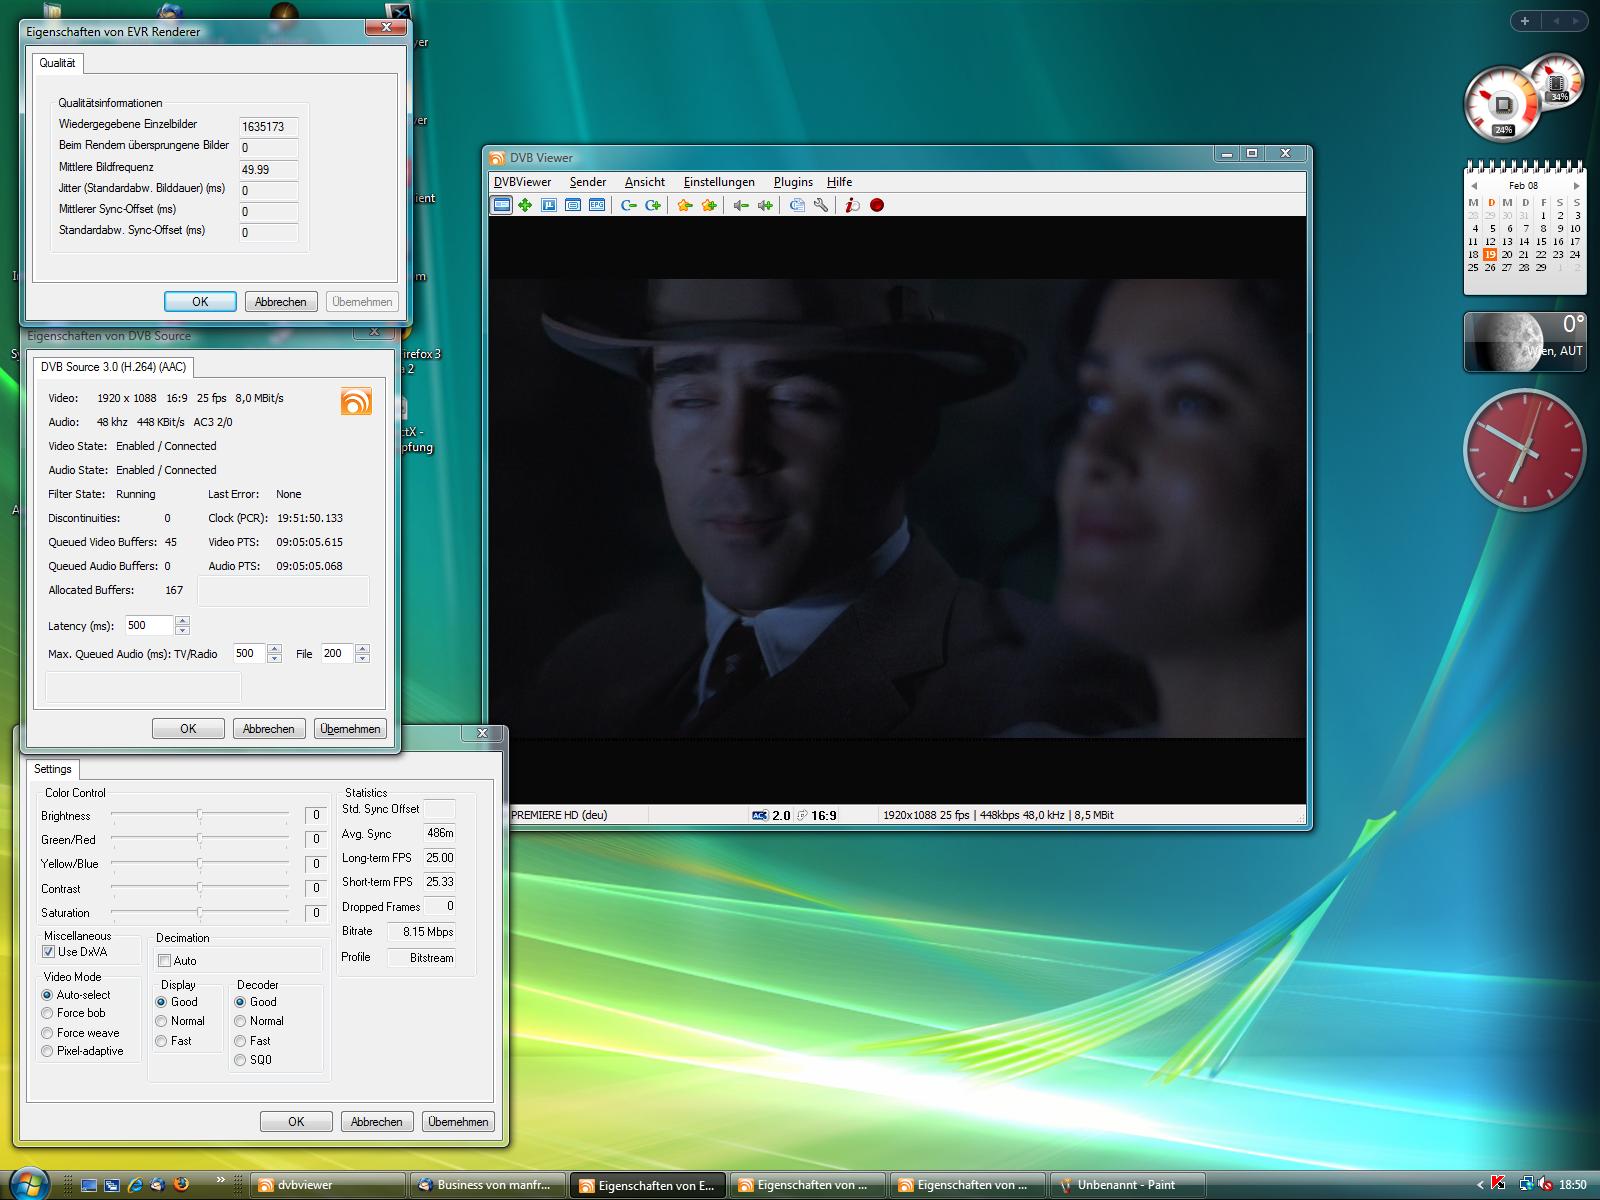Screen dimensions: 1600x1200
Task: Click Übernehmen in Settings dialog
Action: [458, 1122]
